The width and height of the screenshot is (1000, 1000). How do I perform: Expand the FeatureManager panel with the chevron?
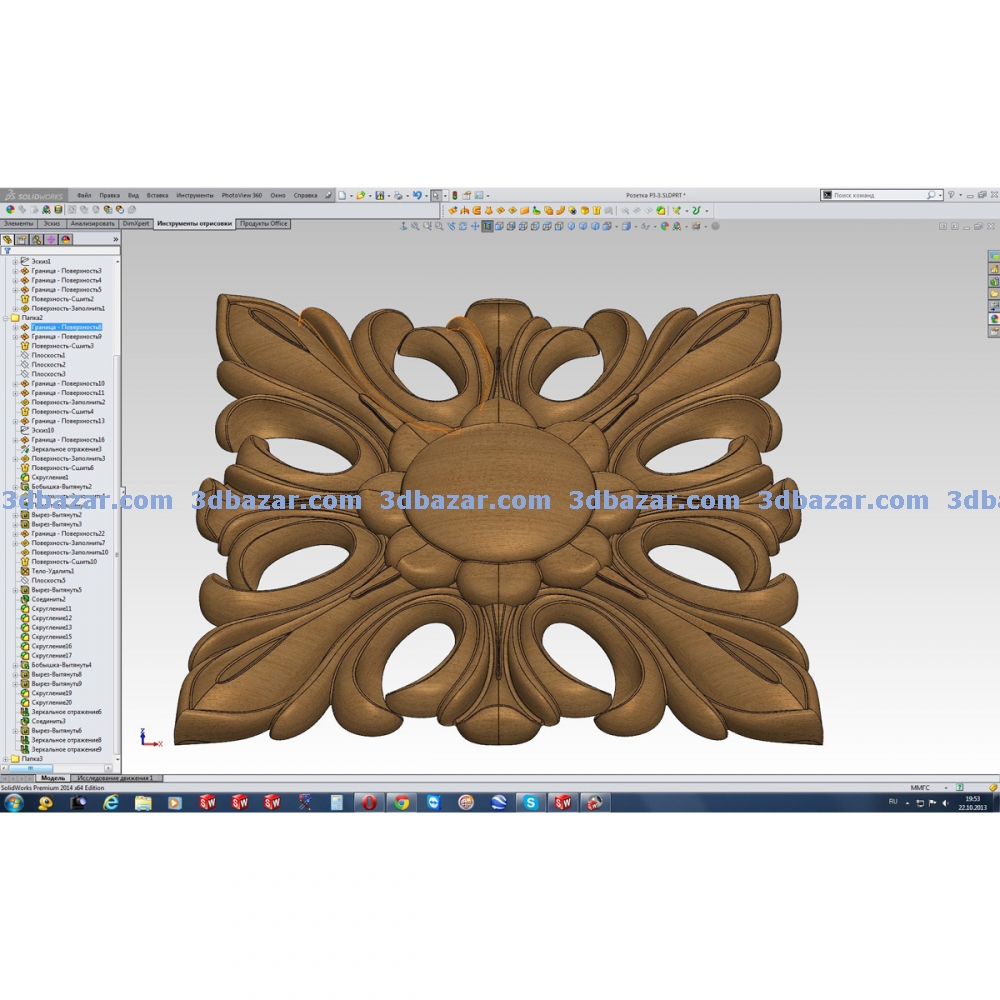[115, 239]
